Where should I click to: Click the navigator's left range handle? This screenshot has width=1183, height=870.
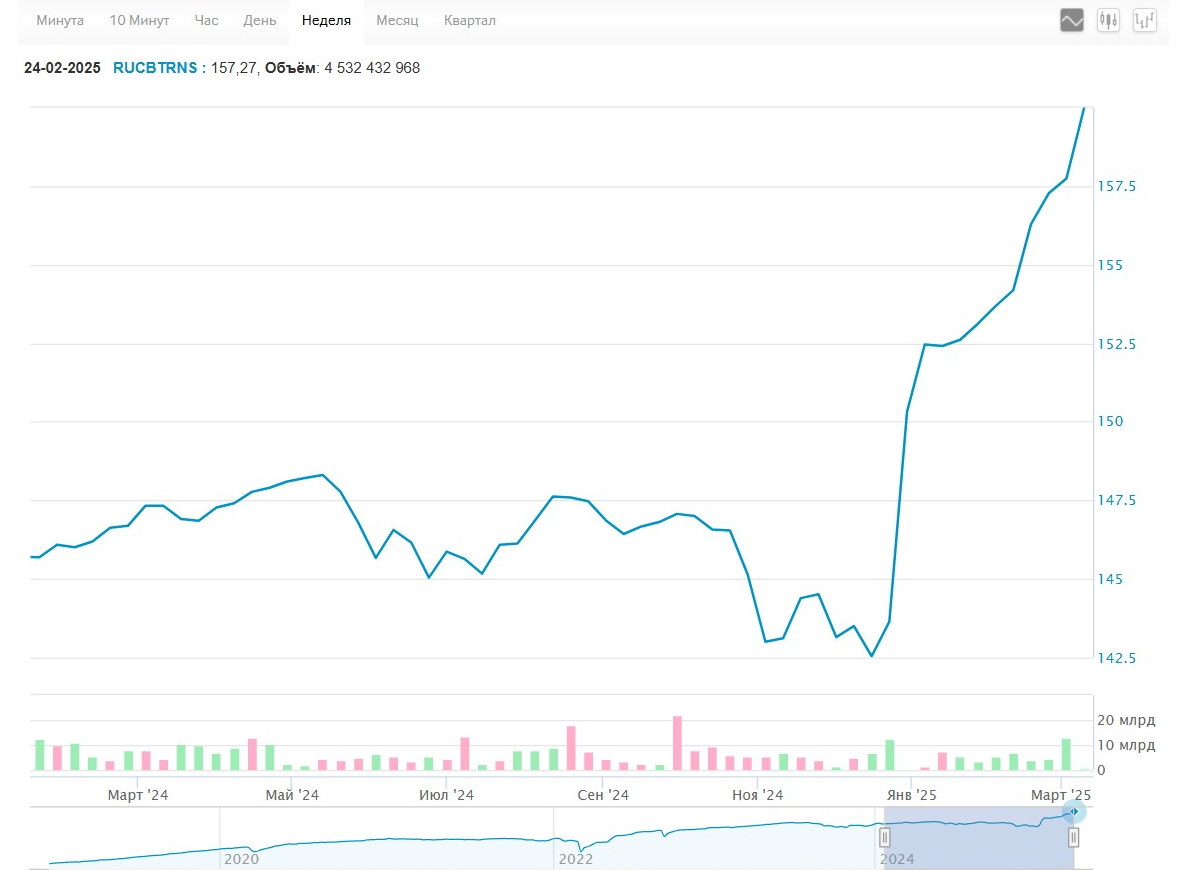pos(885,838)
